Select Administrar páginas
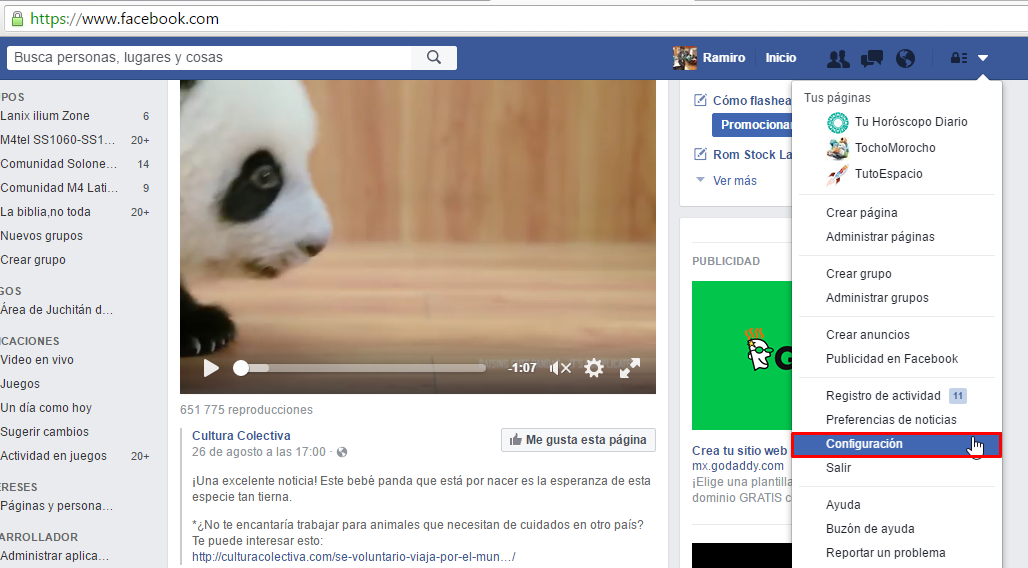 coord(880,237)
